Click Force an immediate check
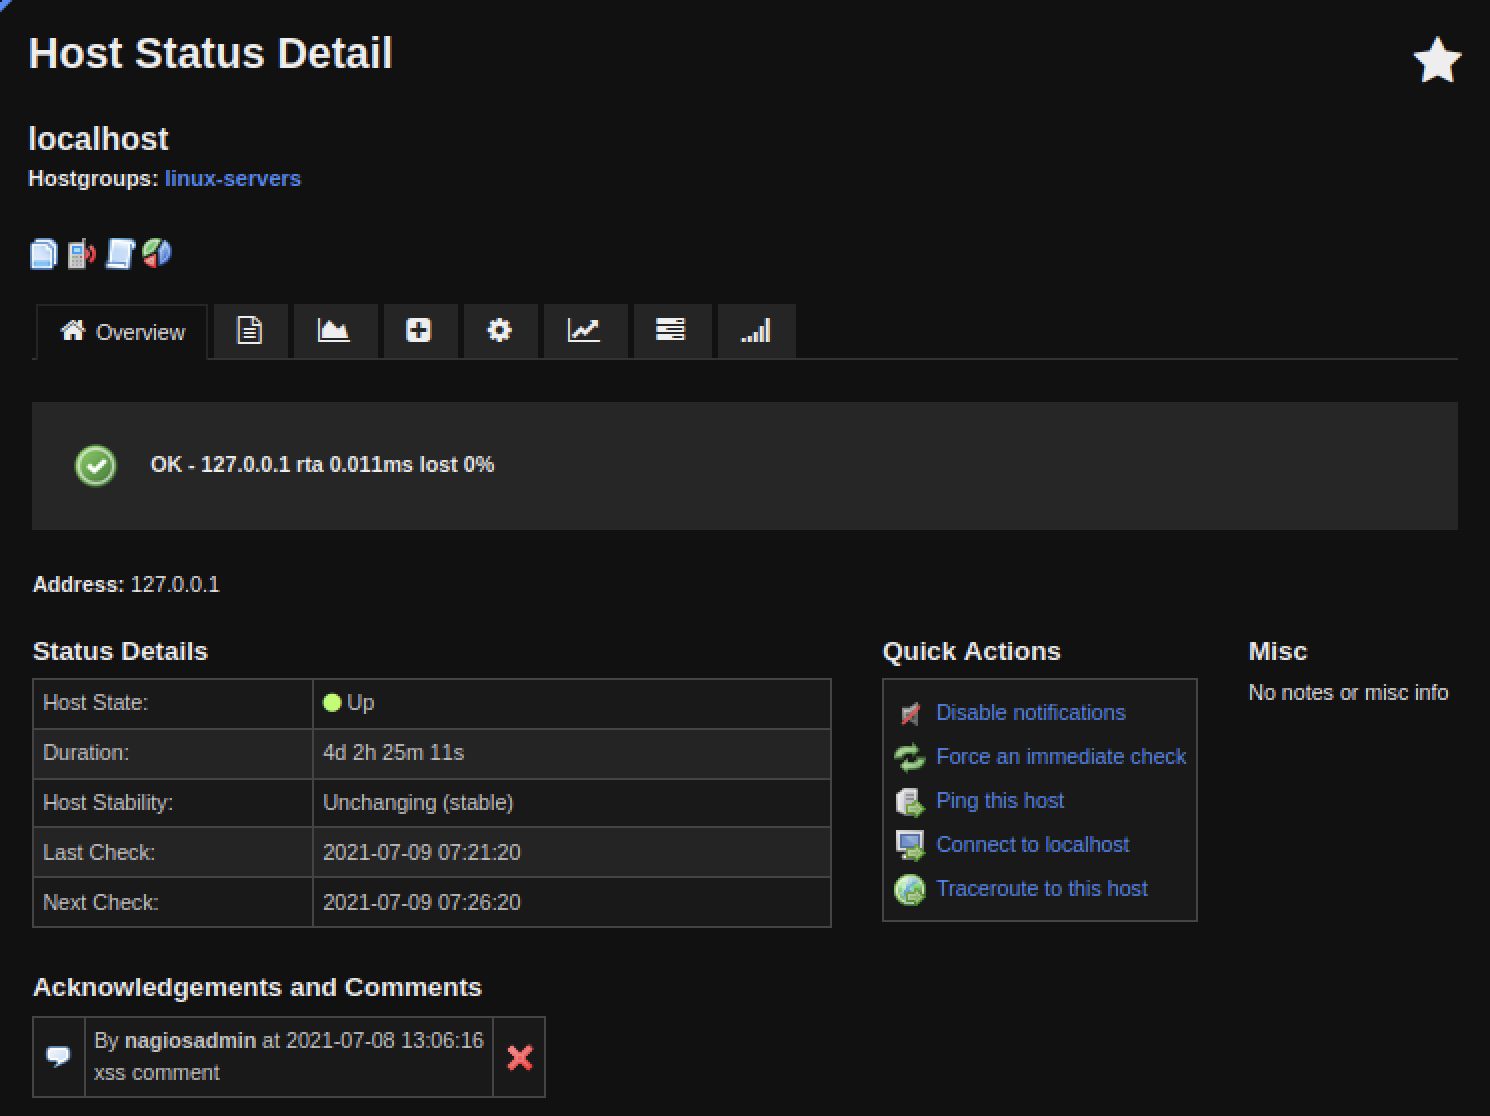 tap(1060, 756)
